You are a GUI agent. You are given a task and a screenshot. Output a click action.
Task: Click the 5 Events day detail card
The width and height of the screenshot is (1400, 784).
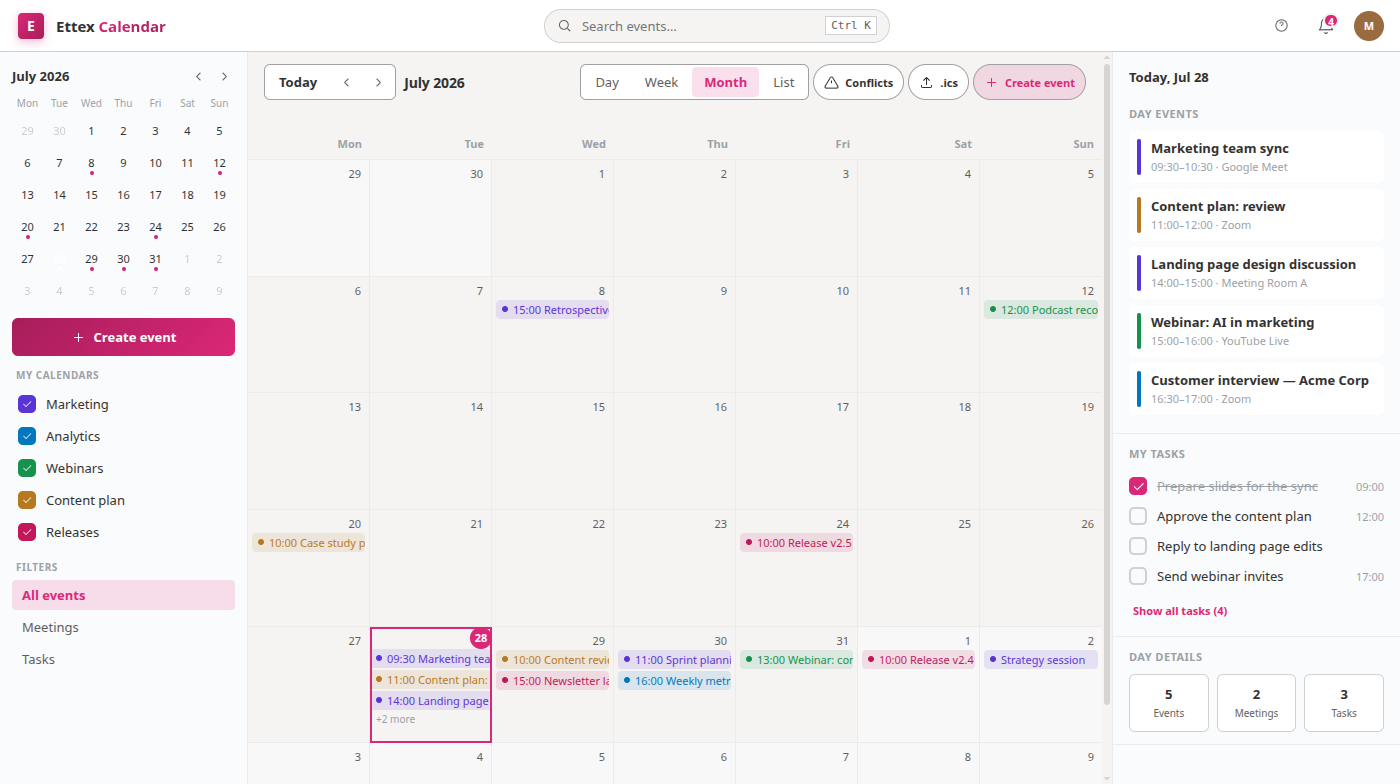(x=1169, y=703)
